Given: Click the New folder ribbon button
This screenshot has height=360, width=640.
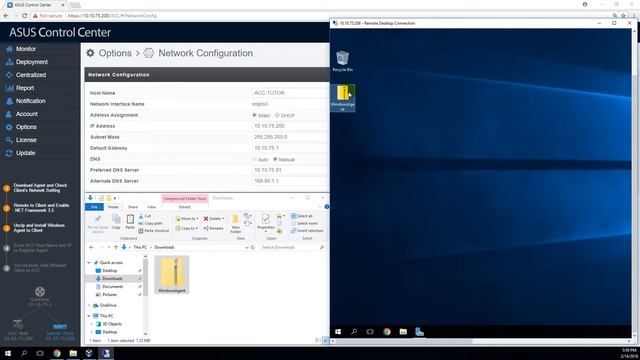Looking at the screenshot, I should [x=236, y=224].
